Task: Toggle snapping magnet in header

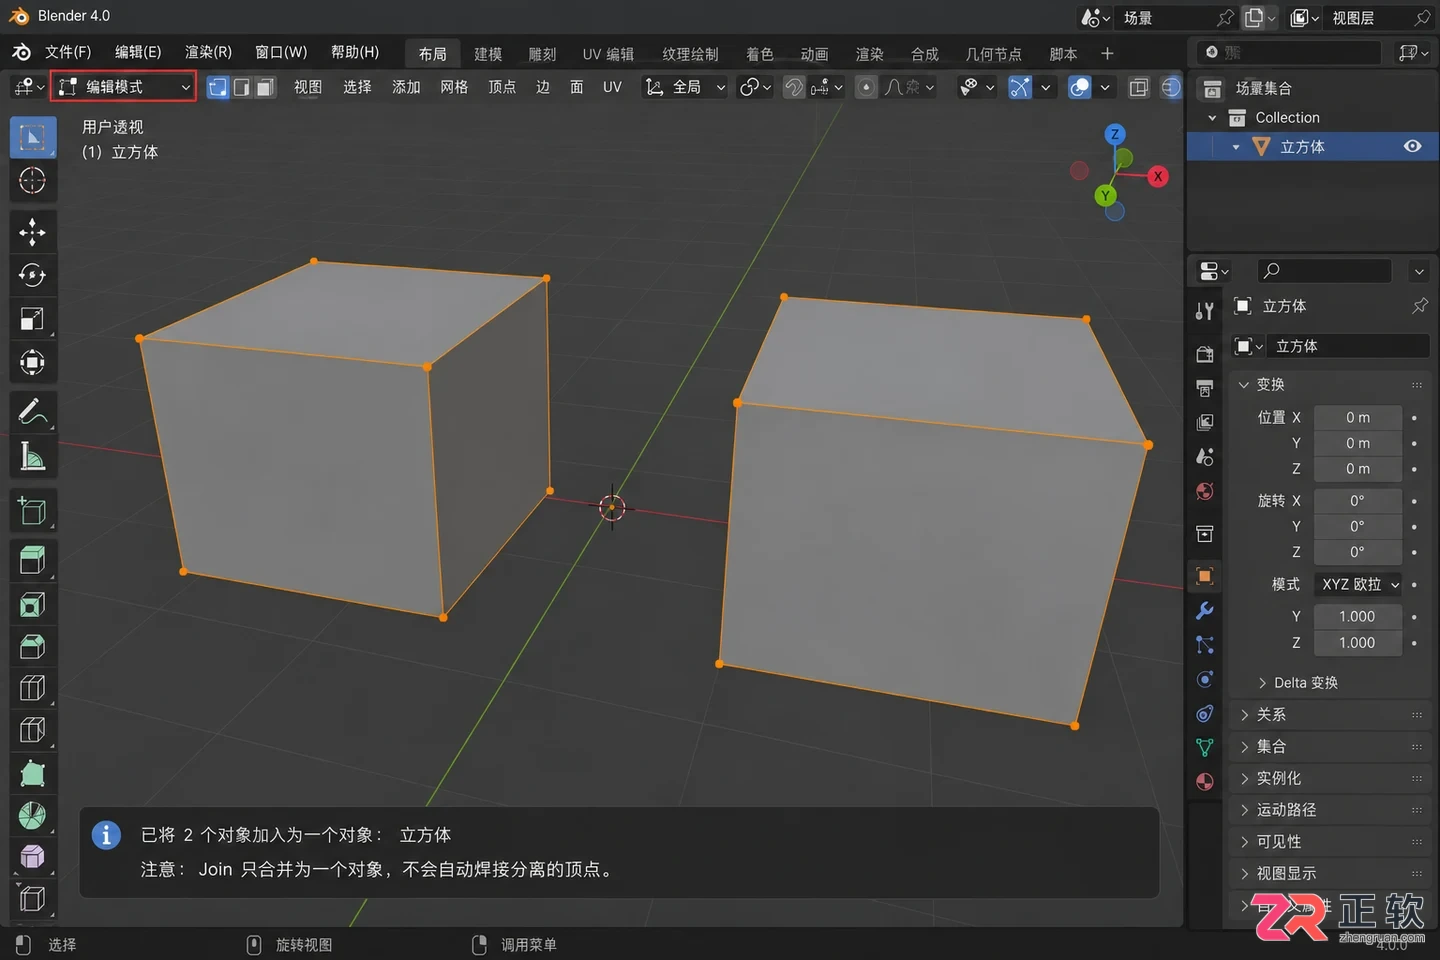Action: (794, 88)
